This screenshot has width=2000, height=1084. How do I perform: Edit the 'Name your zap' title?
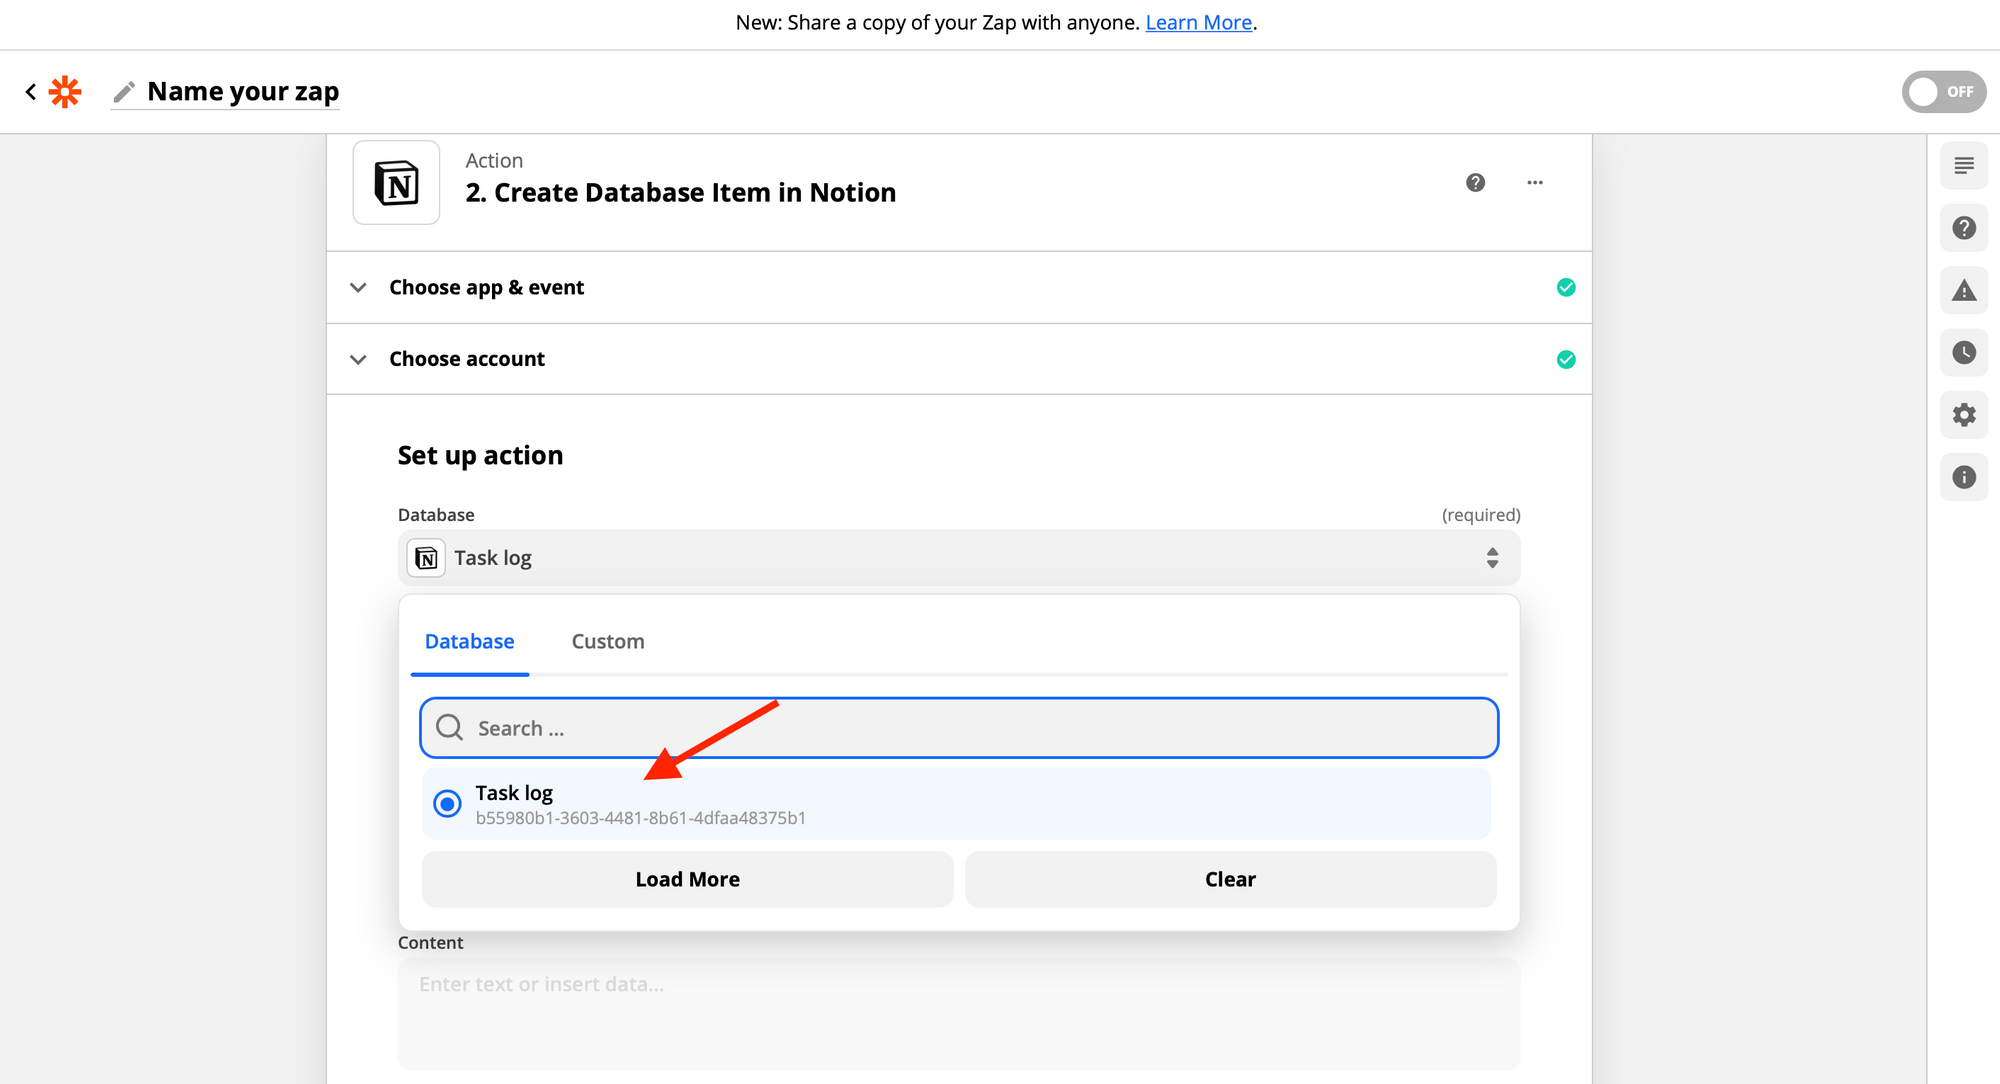coord(243,92)
